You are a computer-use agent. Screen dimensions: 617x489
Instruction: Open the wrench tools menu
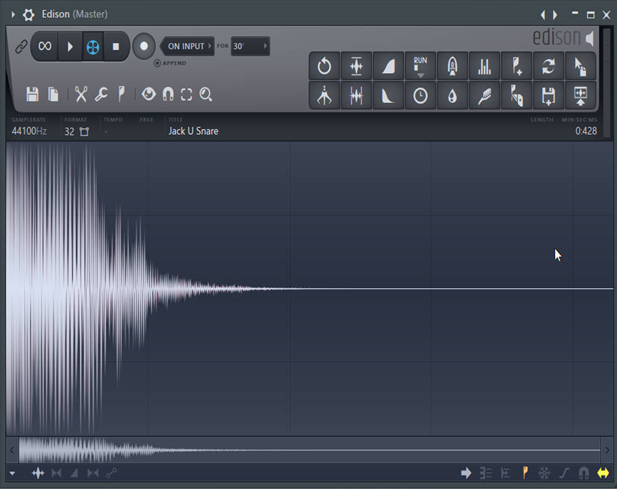tap(101, 94)
